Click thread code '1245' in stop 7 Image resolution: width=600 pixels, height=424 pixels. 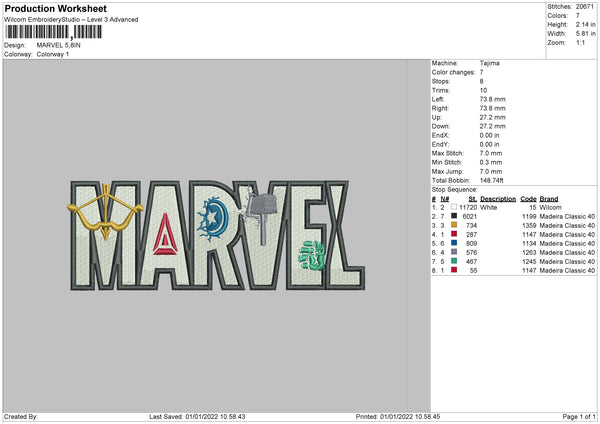coord(529,261)
